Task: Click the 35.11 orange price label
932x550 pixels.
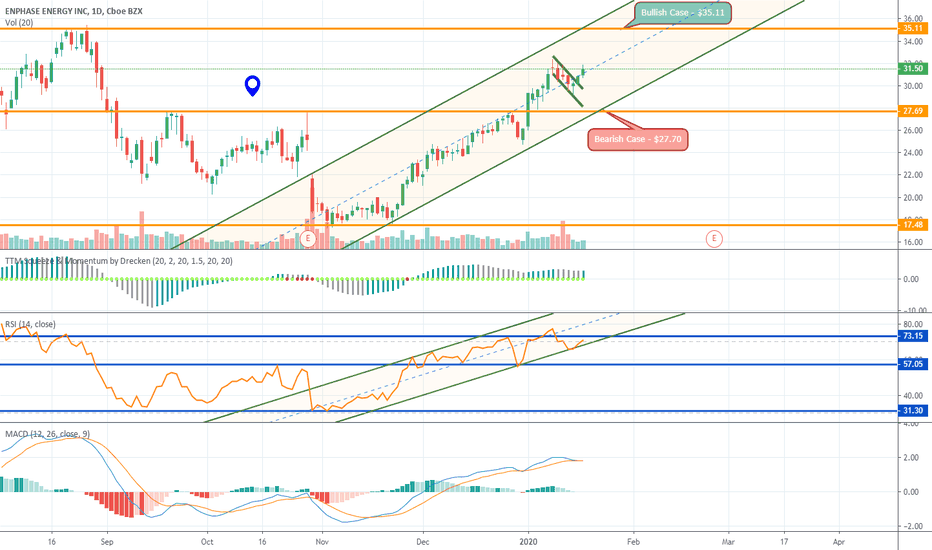Action: (x=913, y=29)
